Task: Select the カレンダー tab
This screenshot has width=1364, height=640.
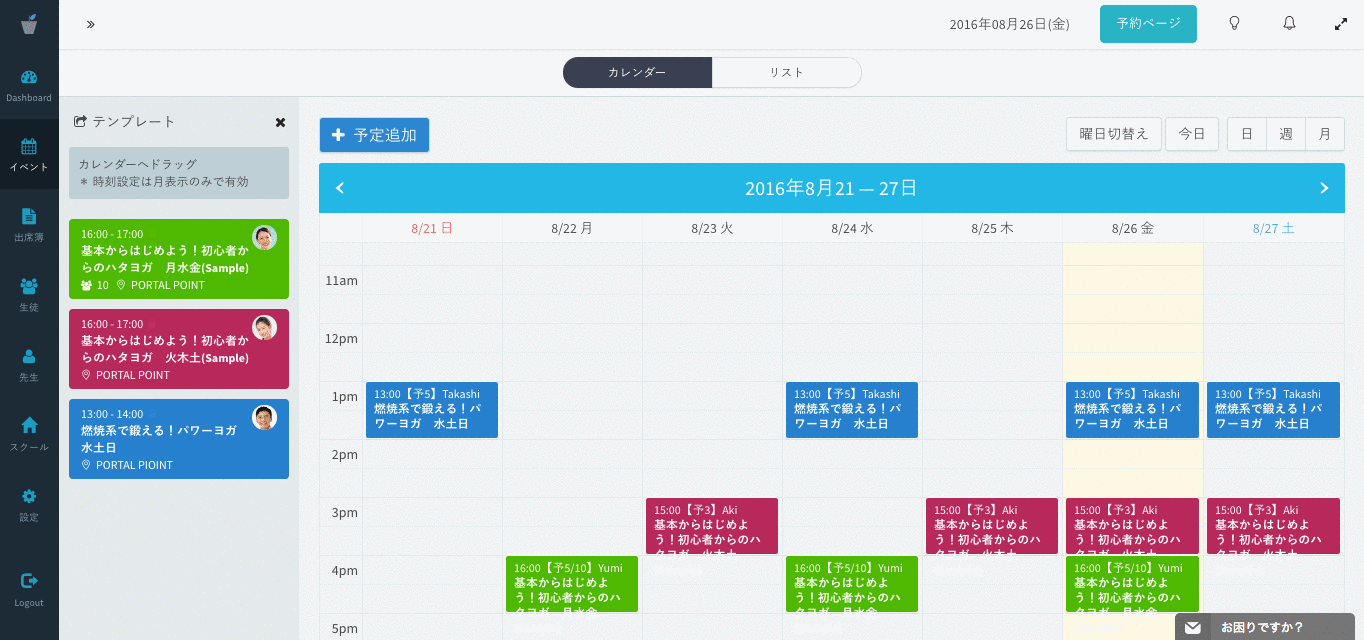Action: point(637,72)
